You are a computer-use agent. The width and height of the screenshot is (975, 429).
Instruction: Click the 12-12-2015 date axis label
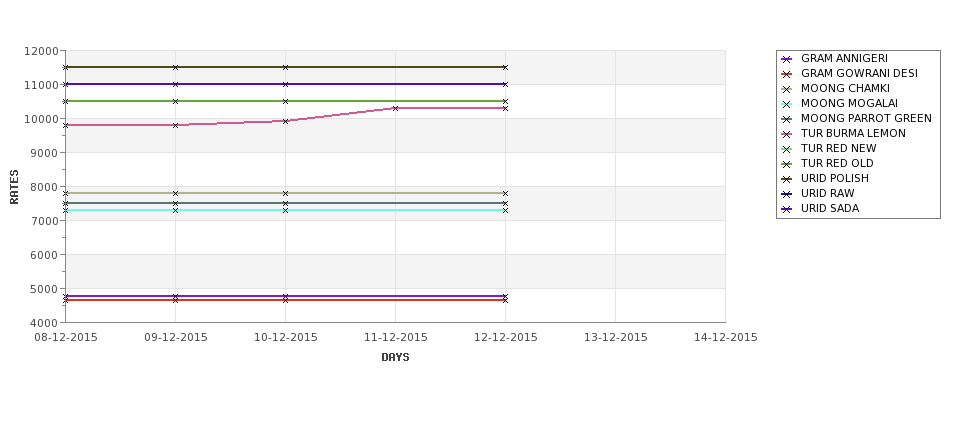coord(506,337)
